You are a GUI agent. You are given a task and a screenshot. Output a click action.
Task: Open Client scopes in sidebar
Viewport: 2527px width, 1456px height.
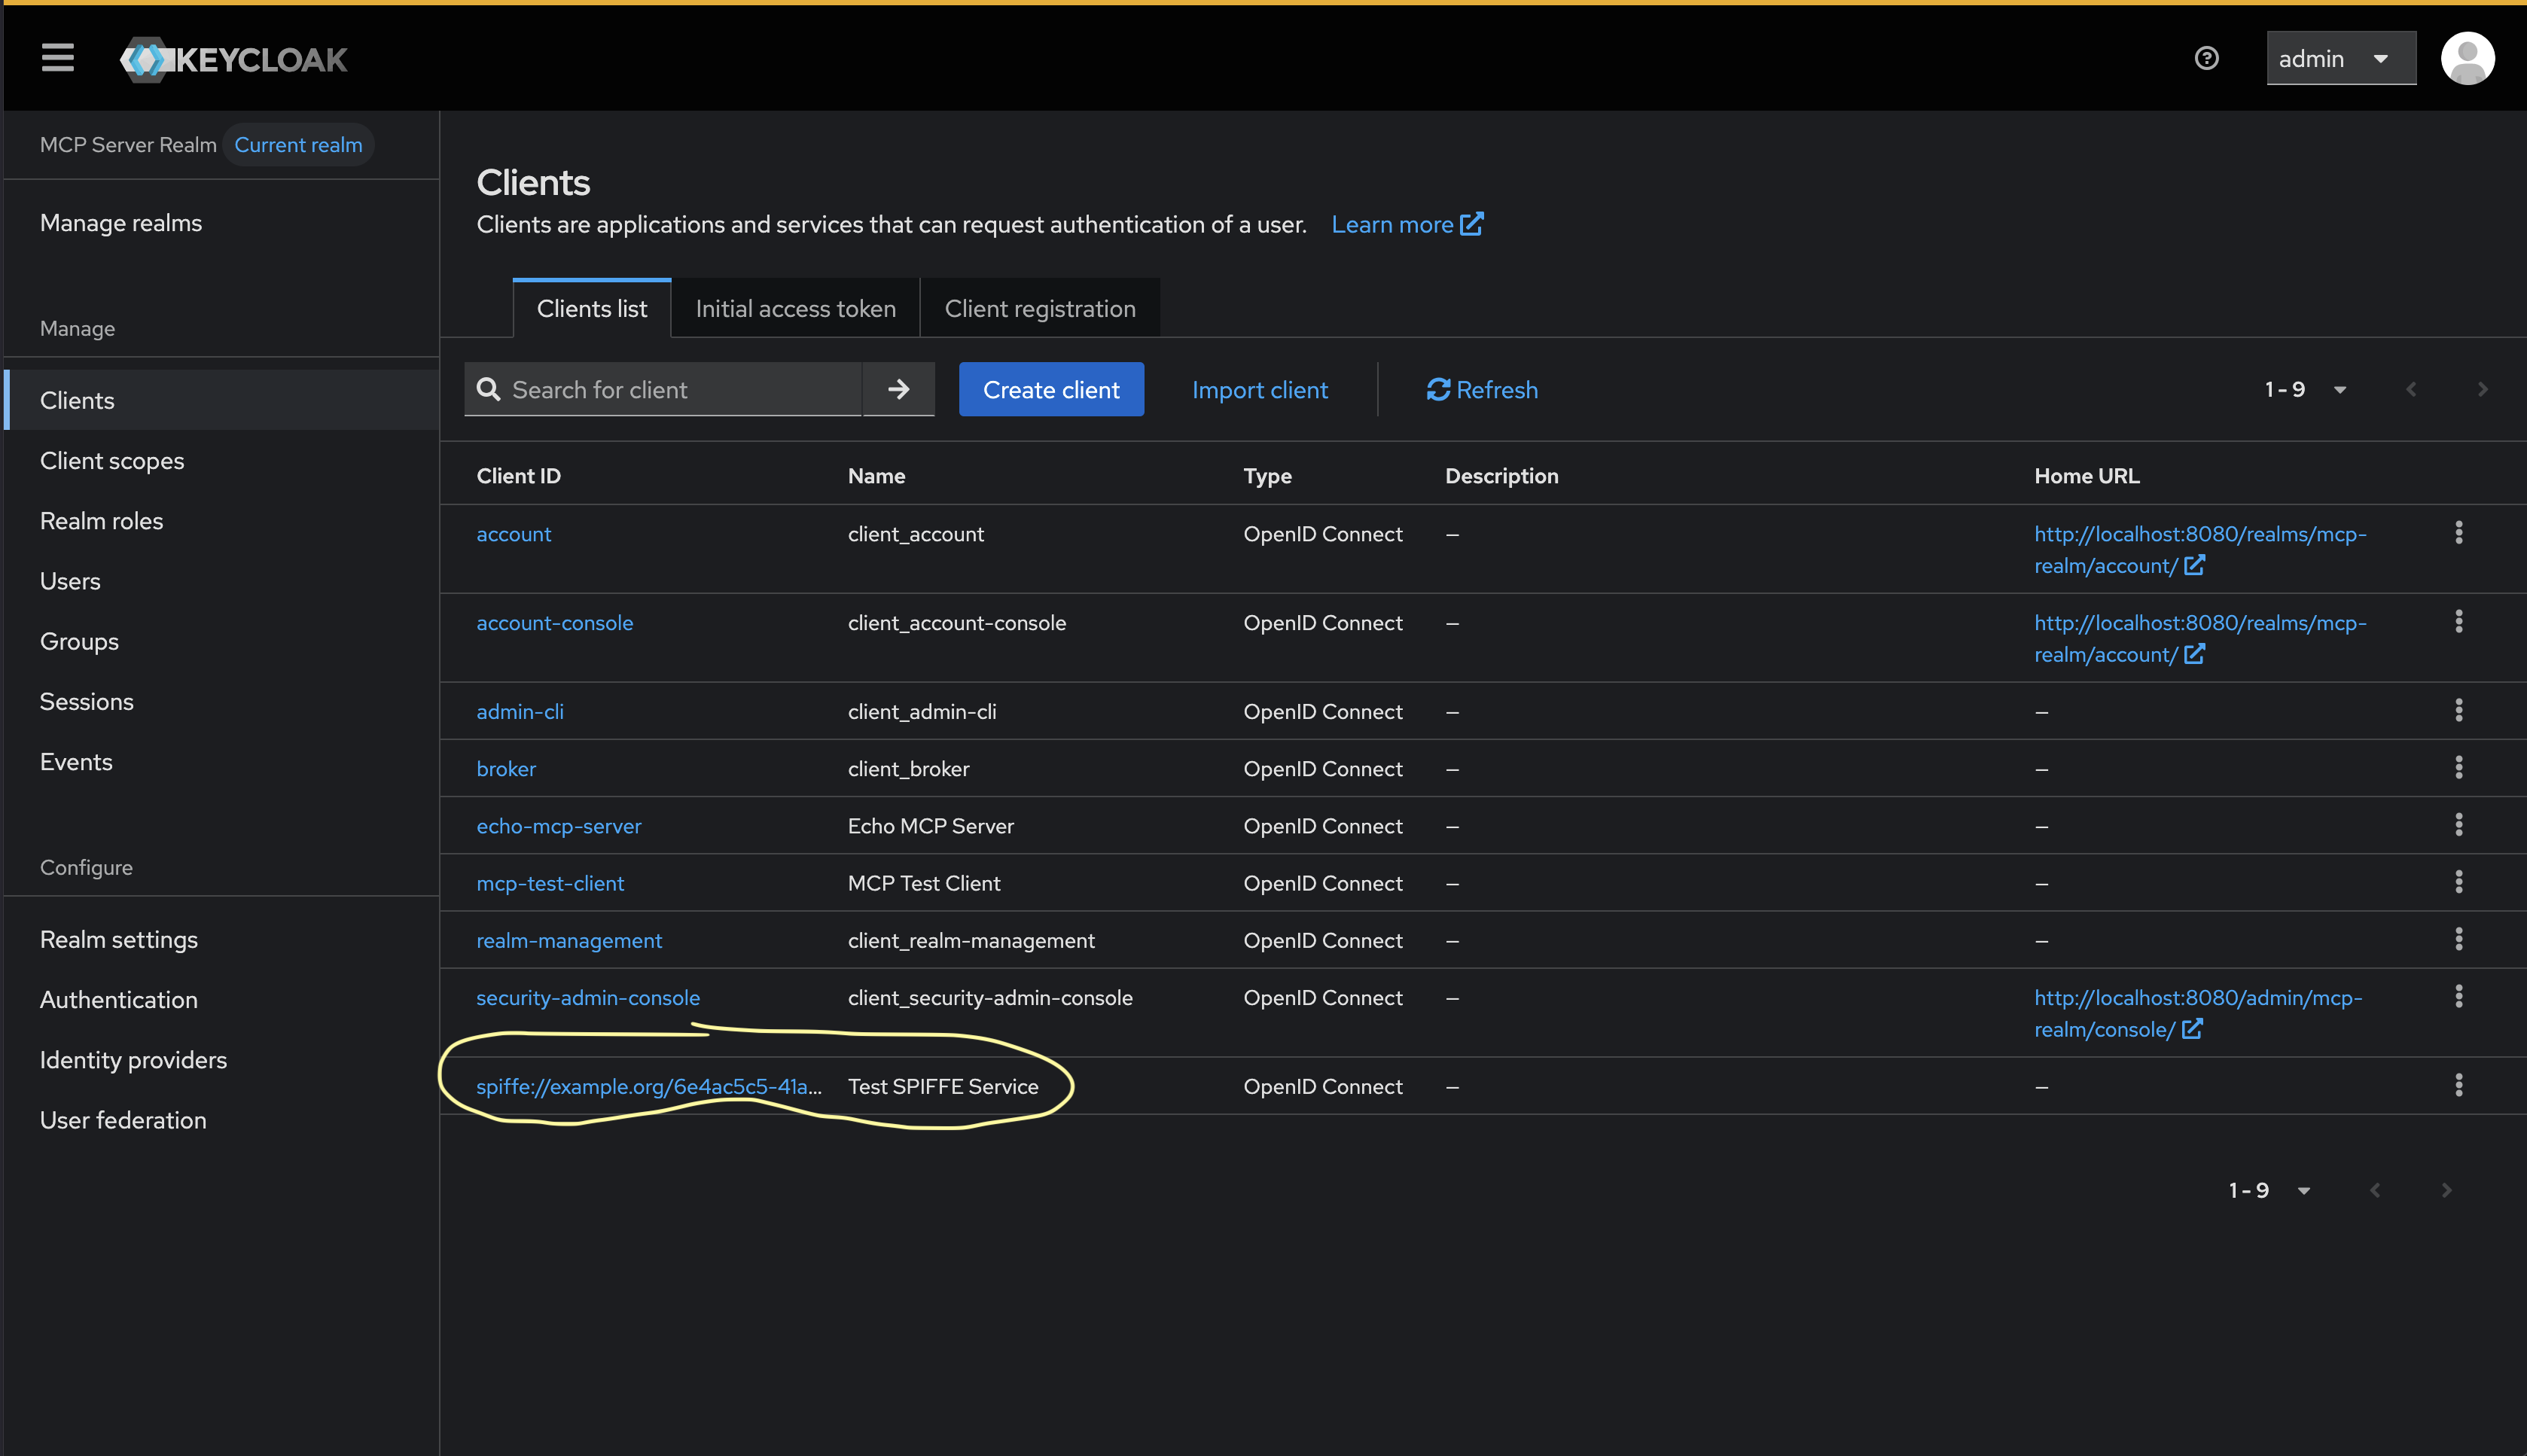221,460
